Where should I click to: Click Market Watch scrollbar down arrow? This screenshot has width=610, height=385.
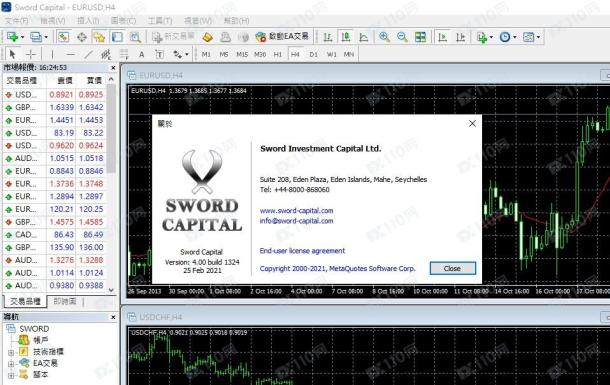tap(111, 289)
